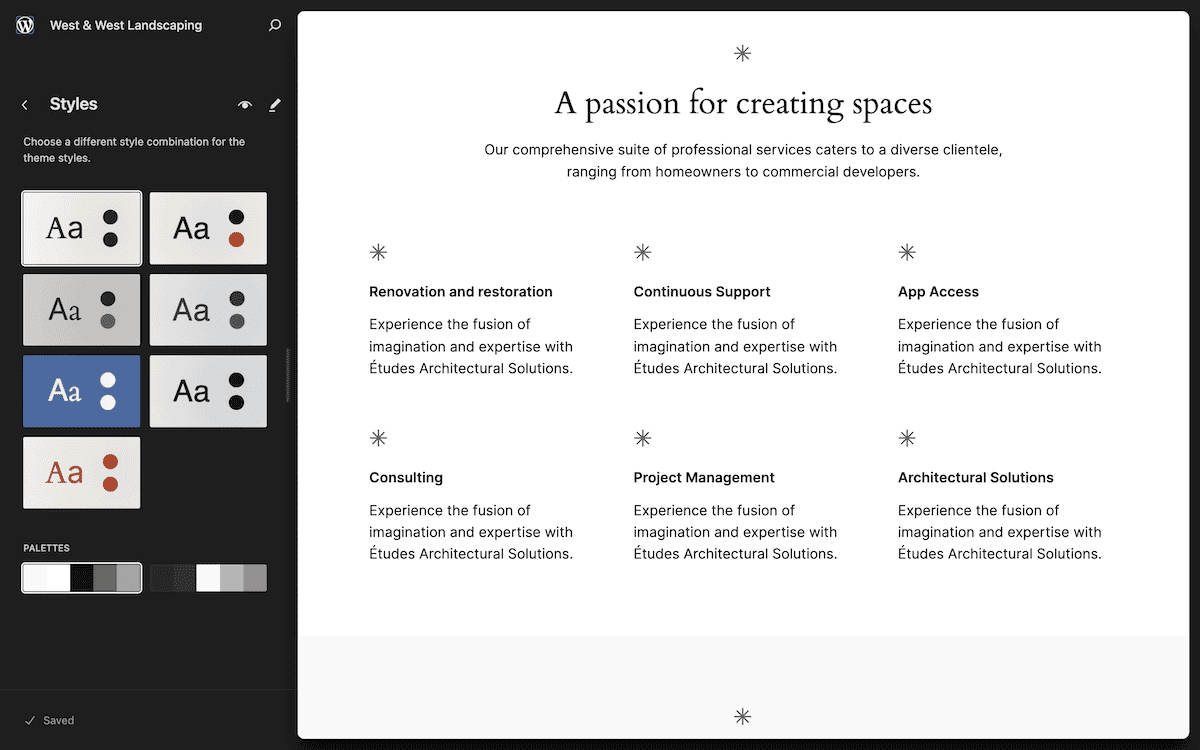
Task: Click the pencil icon to edit styles
Action: 274,104
